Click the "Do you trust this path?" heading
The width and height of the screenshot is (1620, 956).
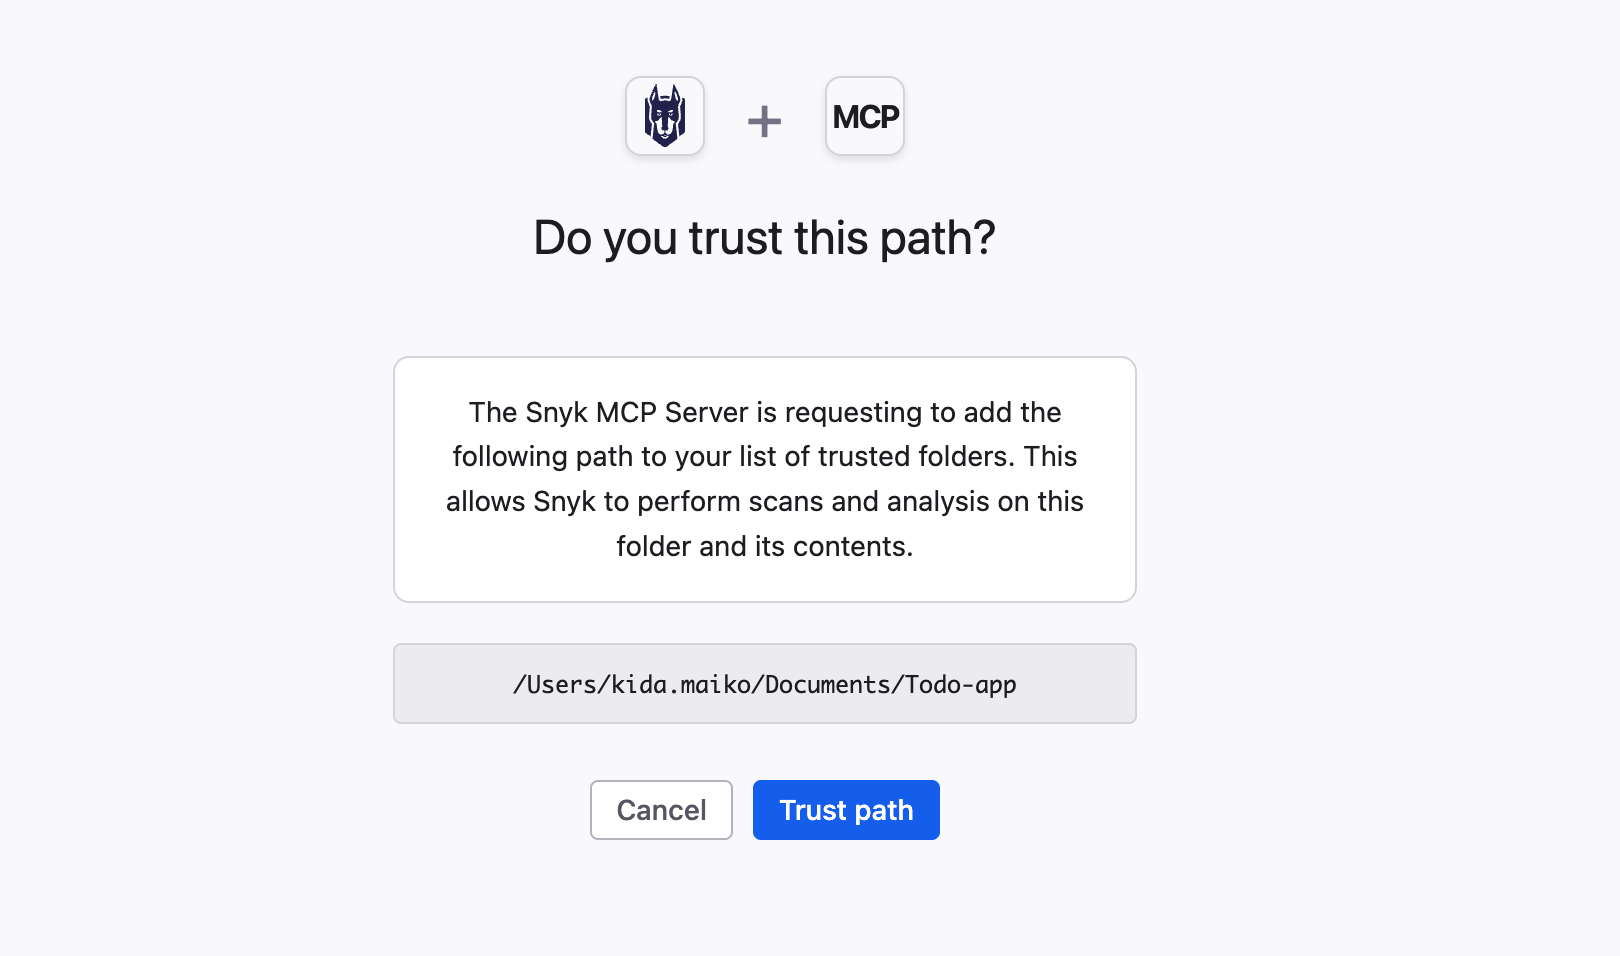(764, 238)
